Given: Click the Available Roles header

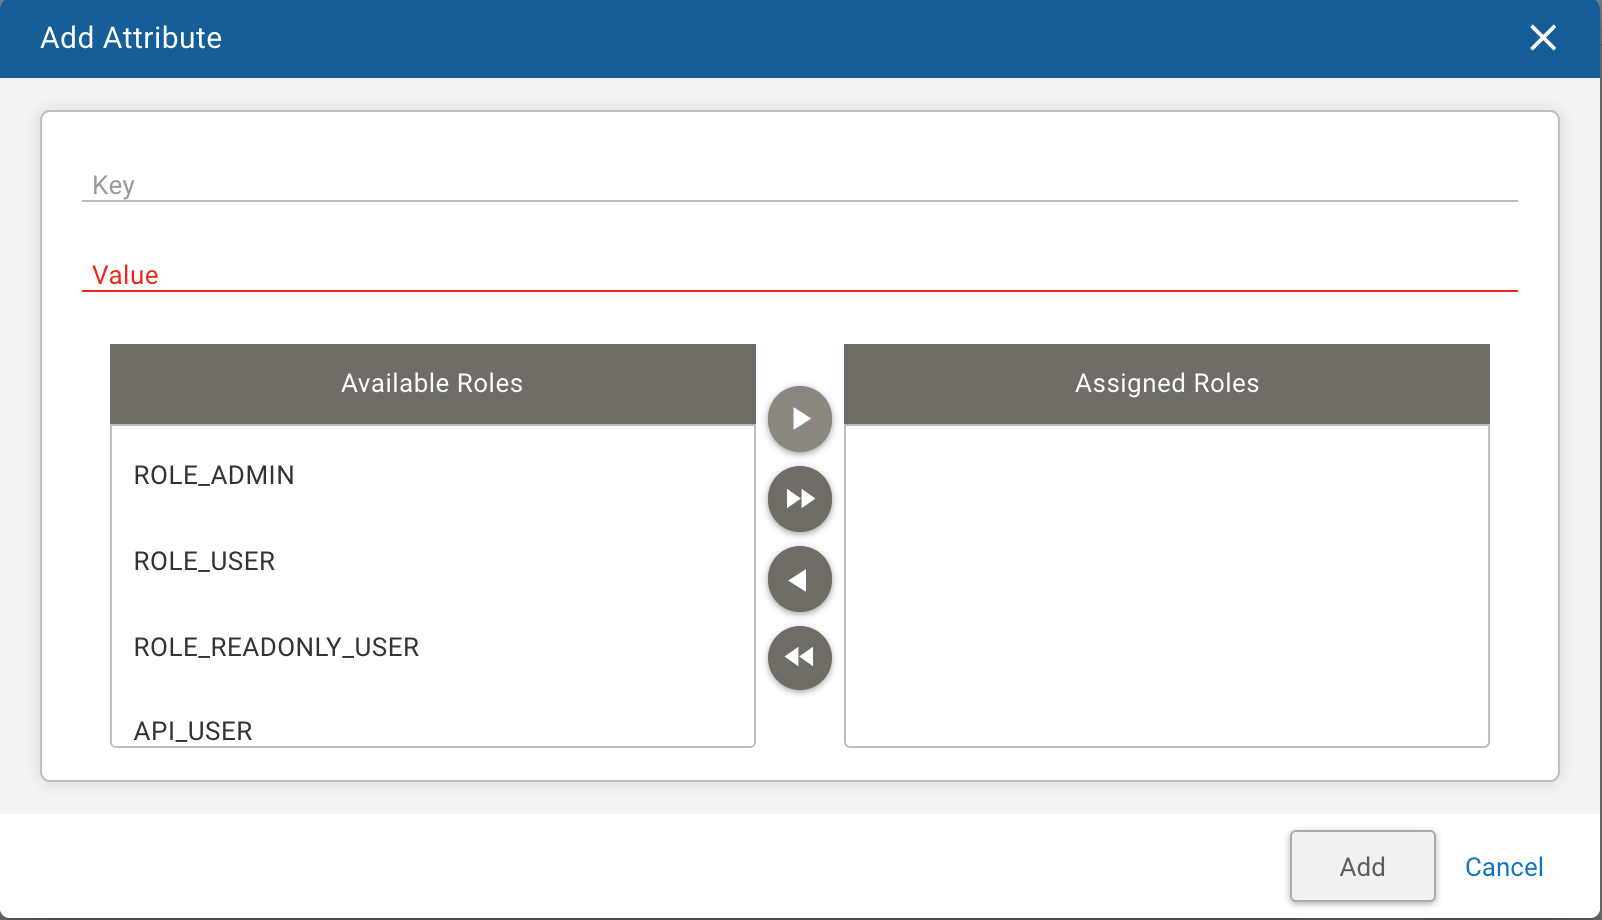Looking at the screenshot, I should coord(432,383).
